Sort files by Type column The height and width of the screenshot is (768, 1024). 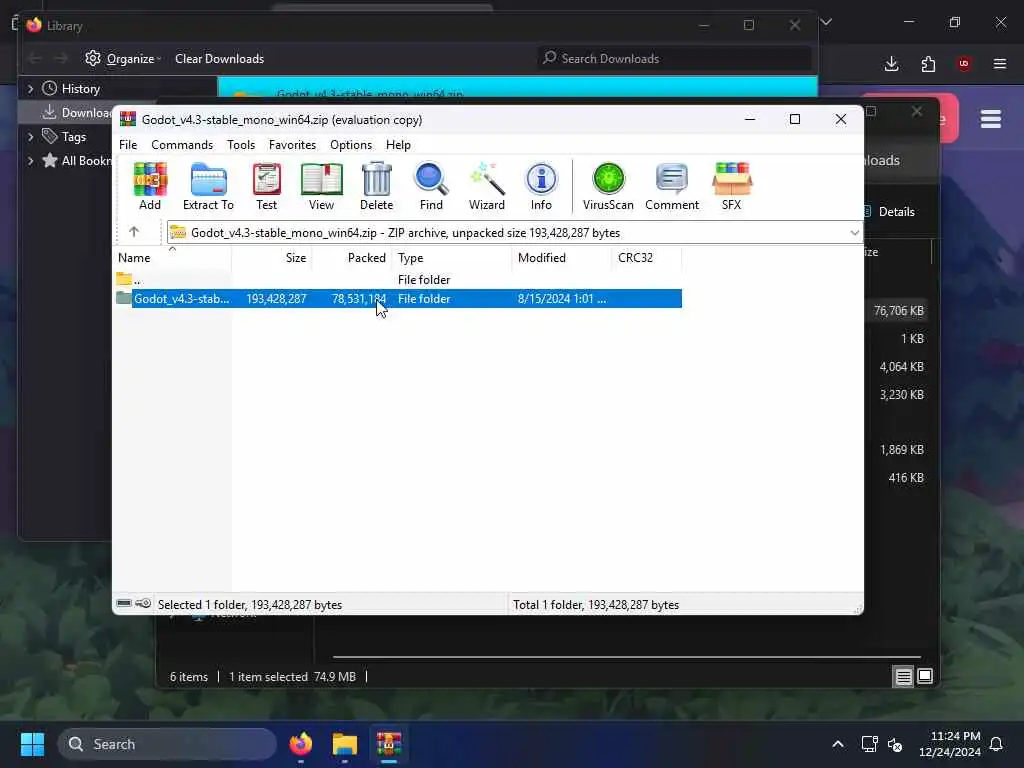pyautogui.click(x=452, y=258)
